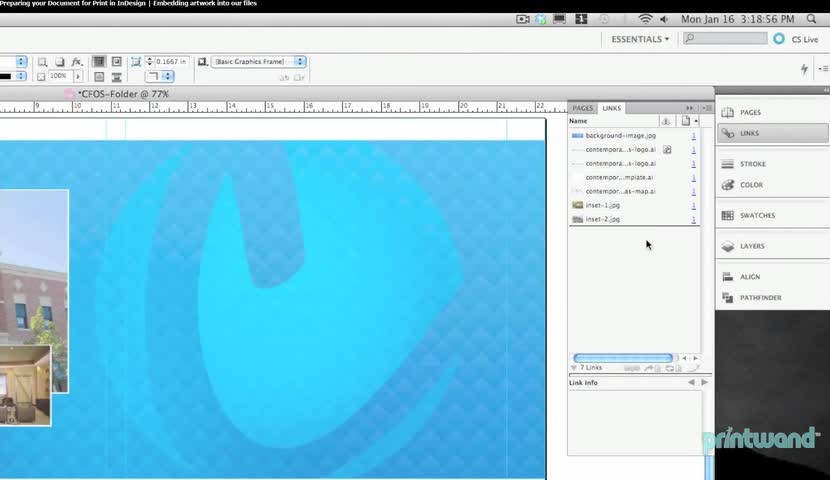Image resolution: width=830 pixels, height=480 pixels.
Task: Toggle the no text wrap button
Action: point(98,61)
